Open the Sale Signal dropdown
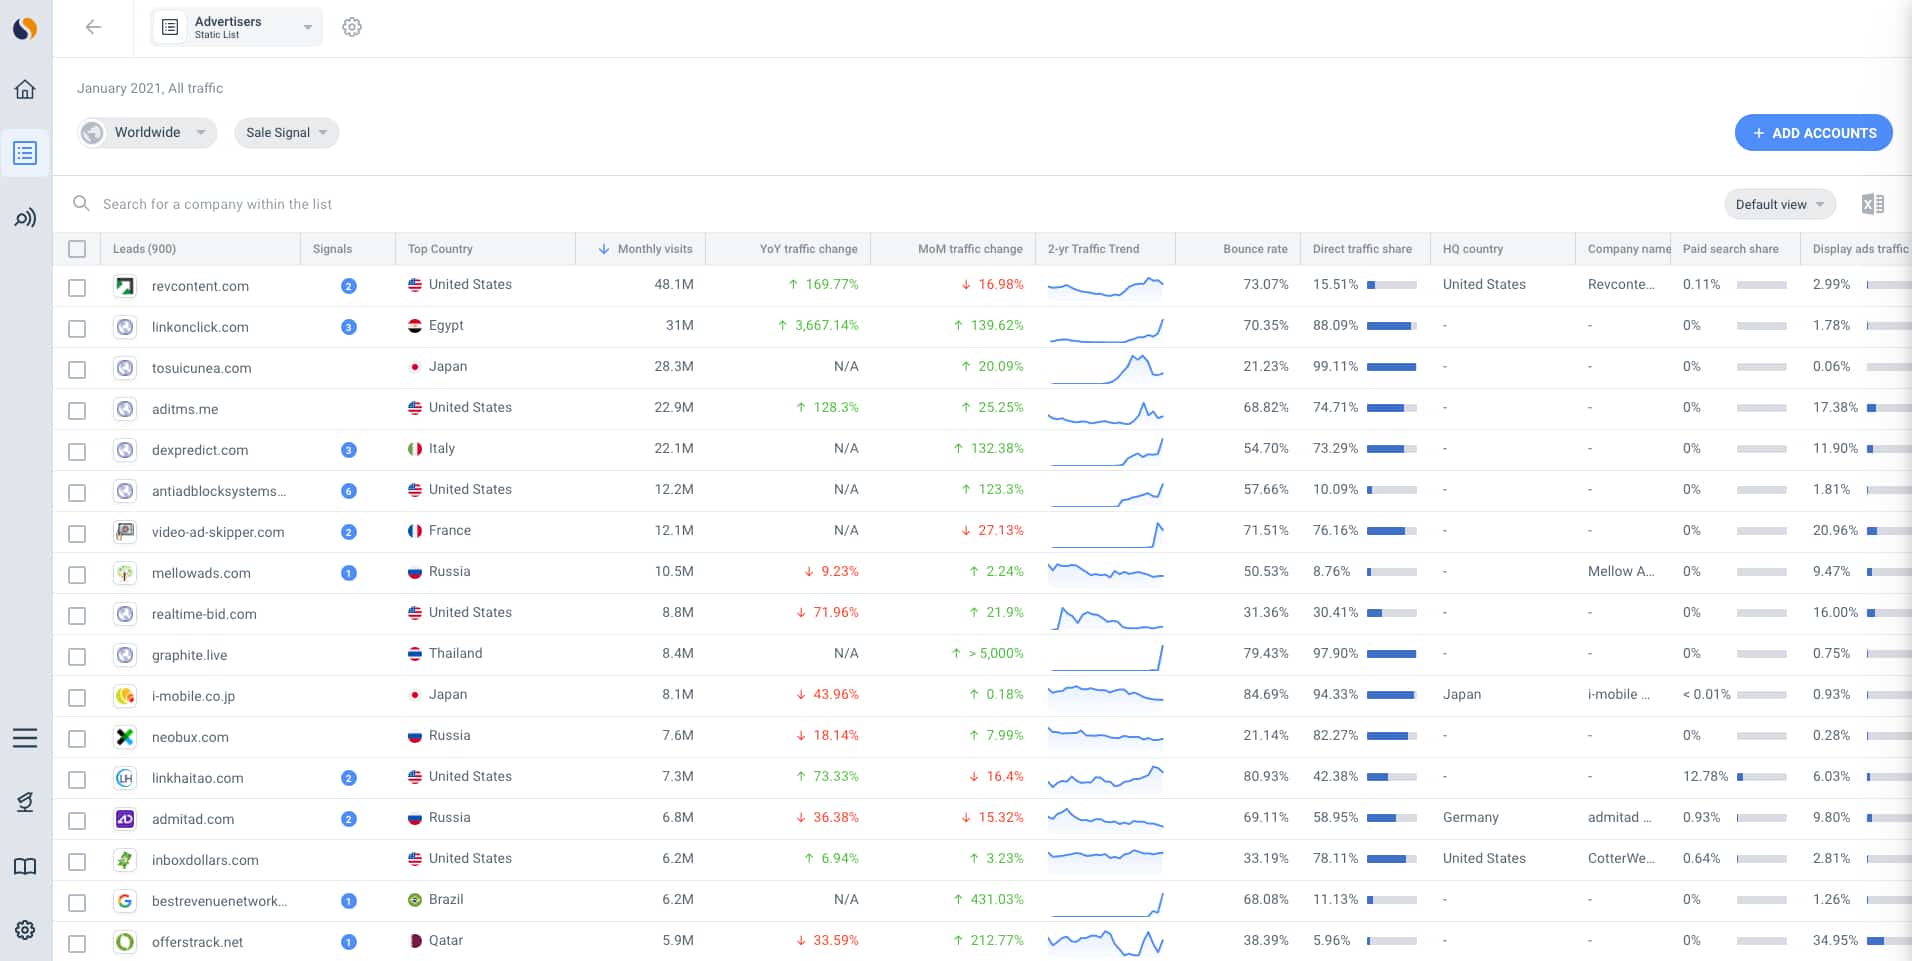 coord(287,132)
